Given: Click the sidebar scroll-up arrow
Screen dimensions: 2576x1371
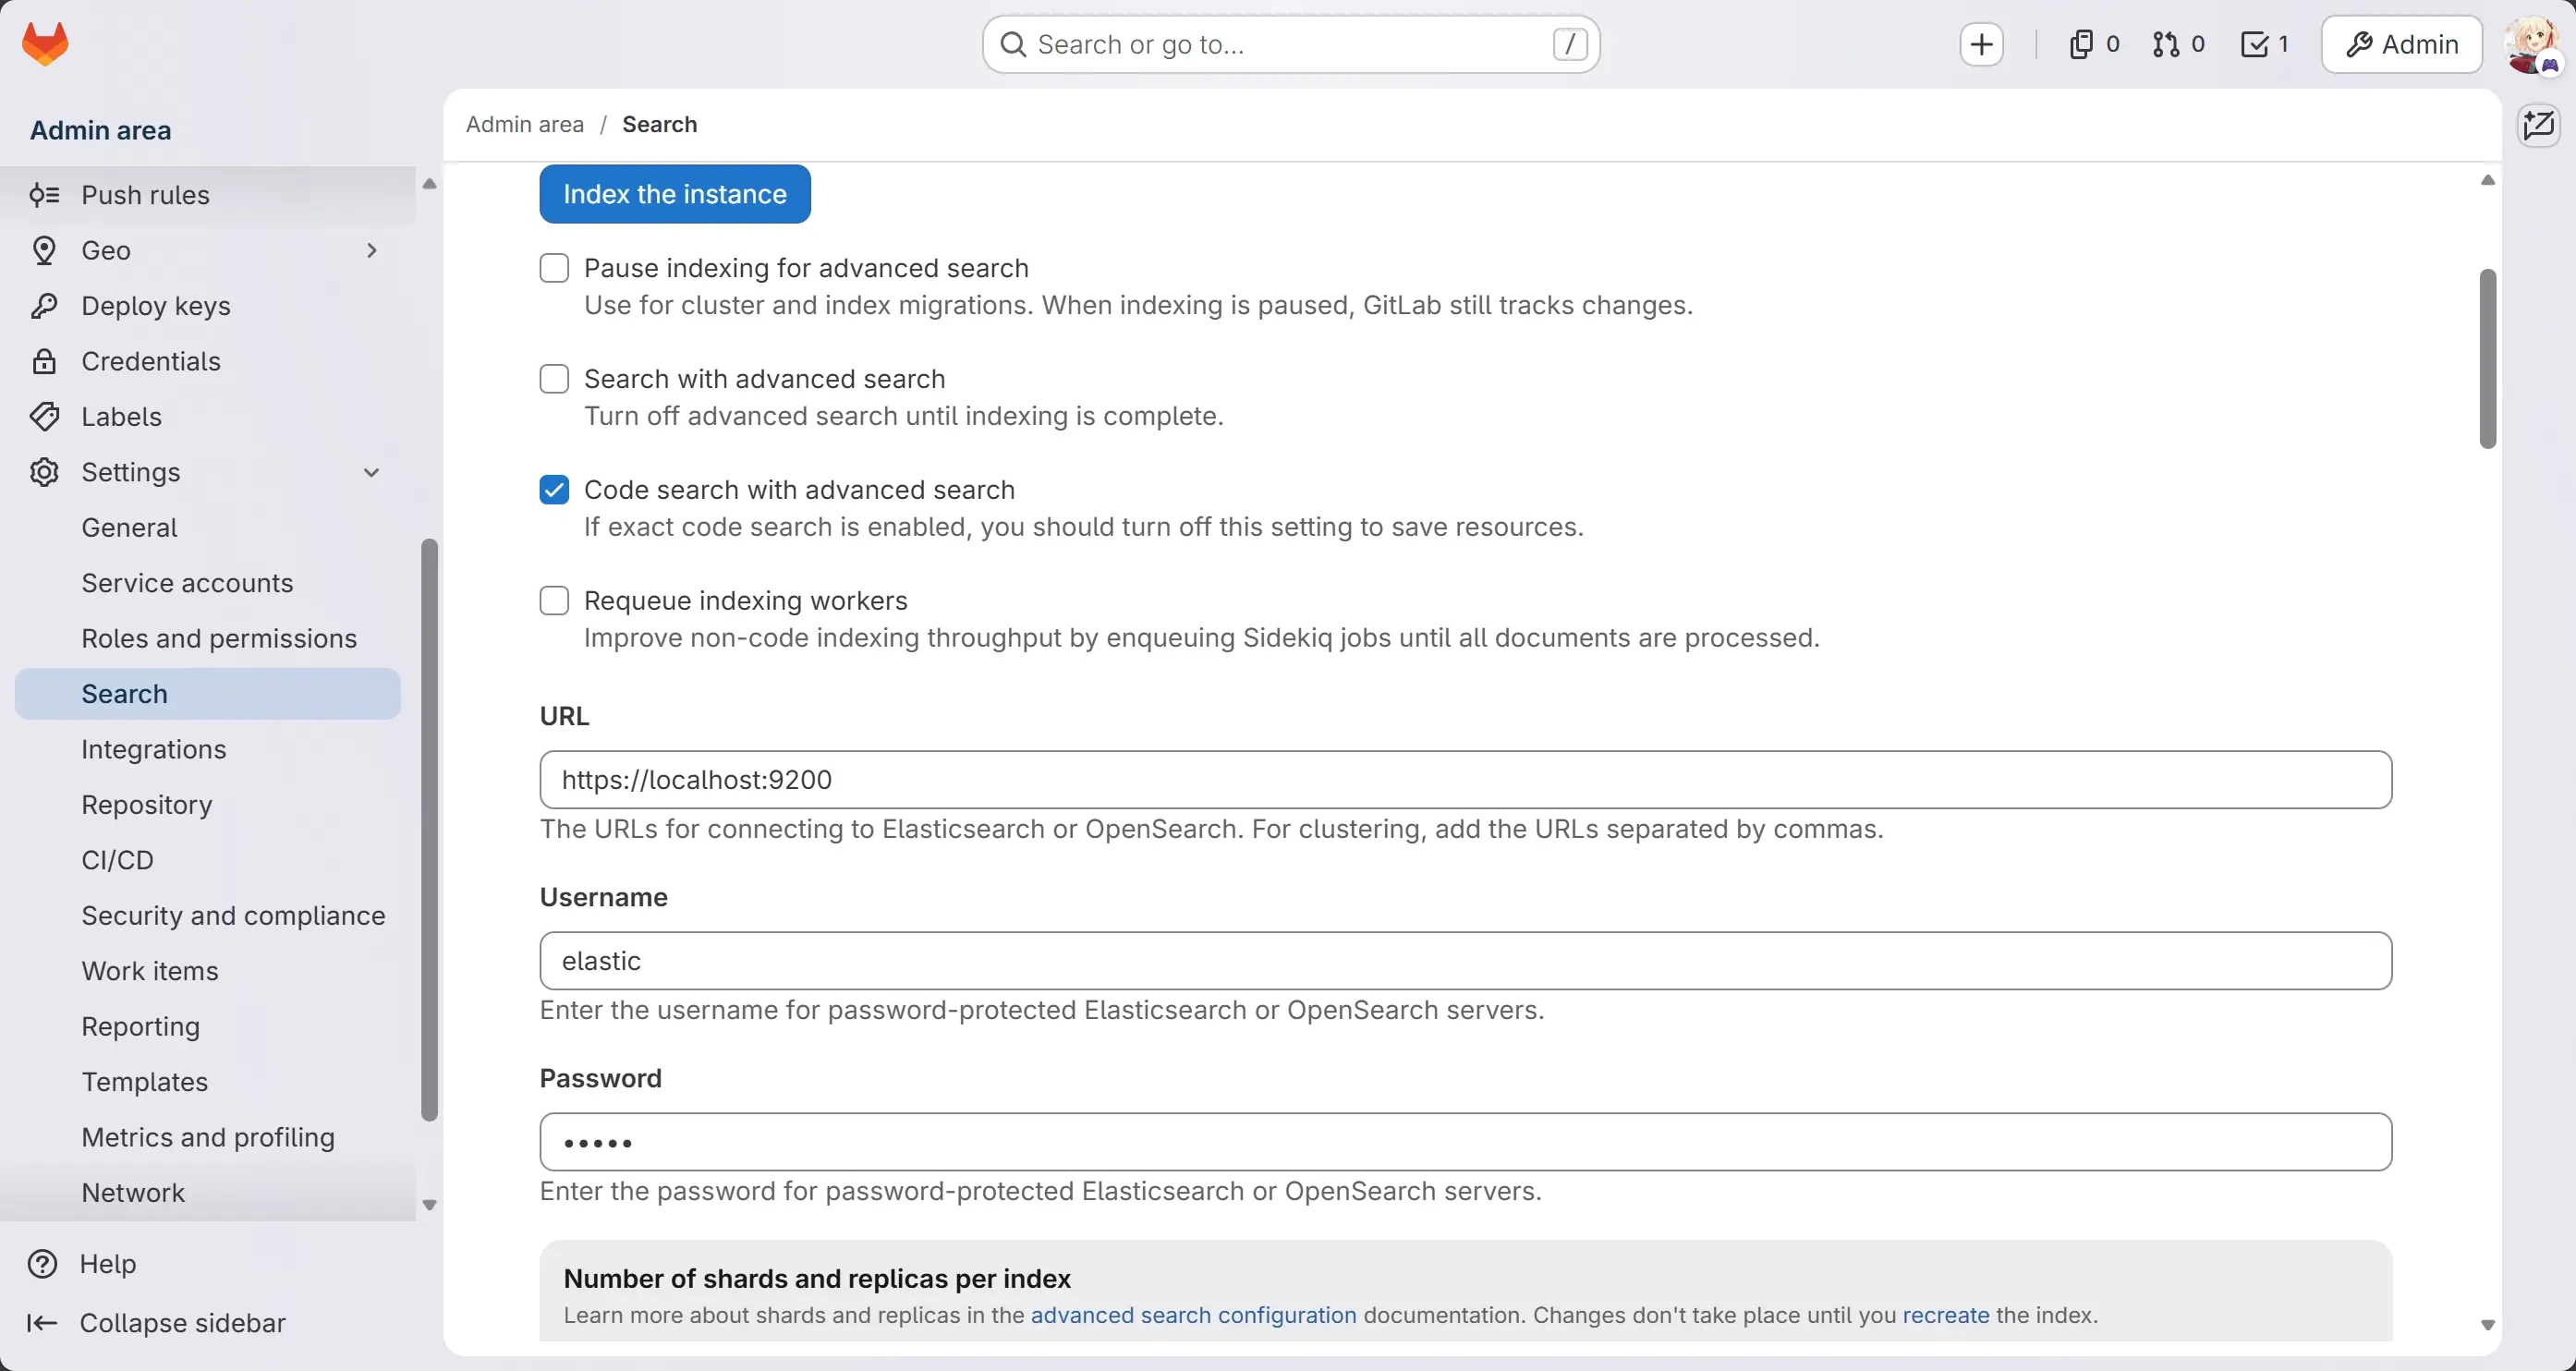Looking at the screenshot, I should pos(429,184).
